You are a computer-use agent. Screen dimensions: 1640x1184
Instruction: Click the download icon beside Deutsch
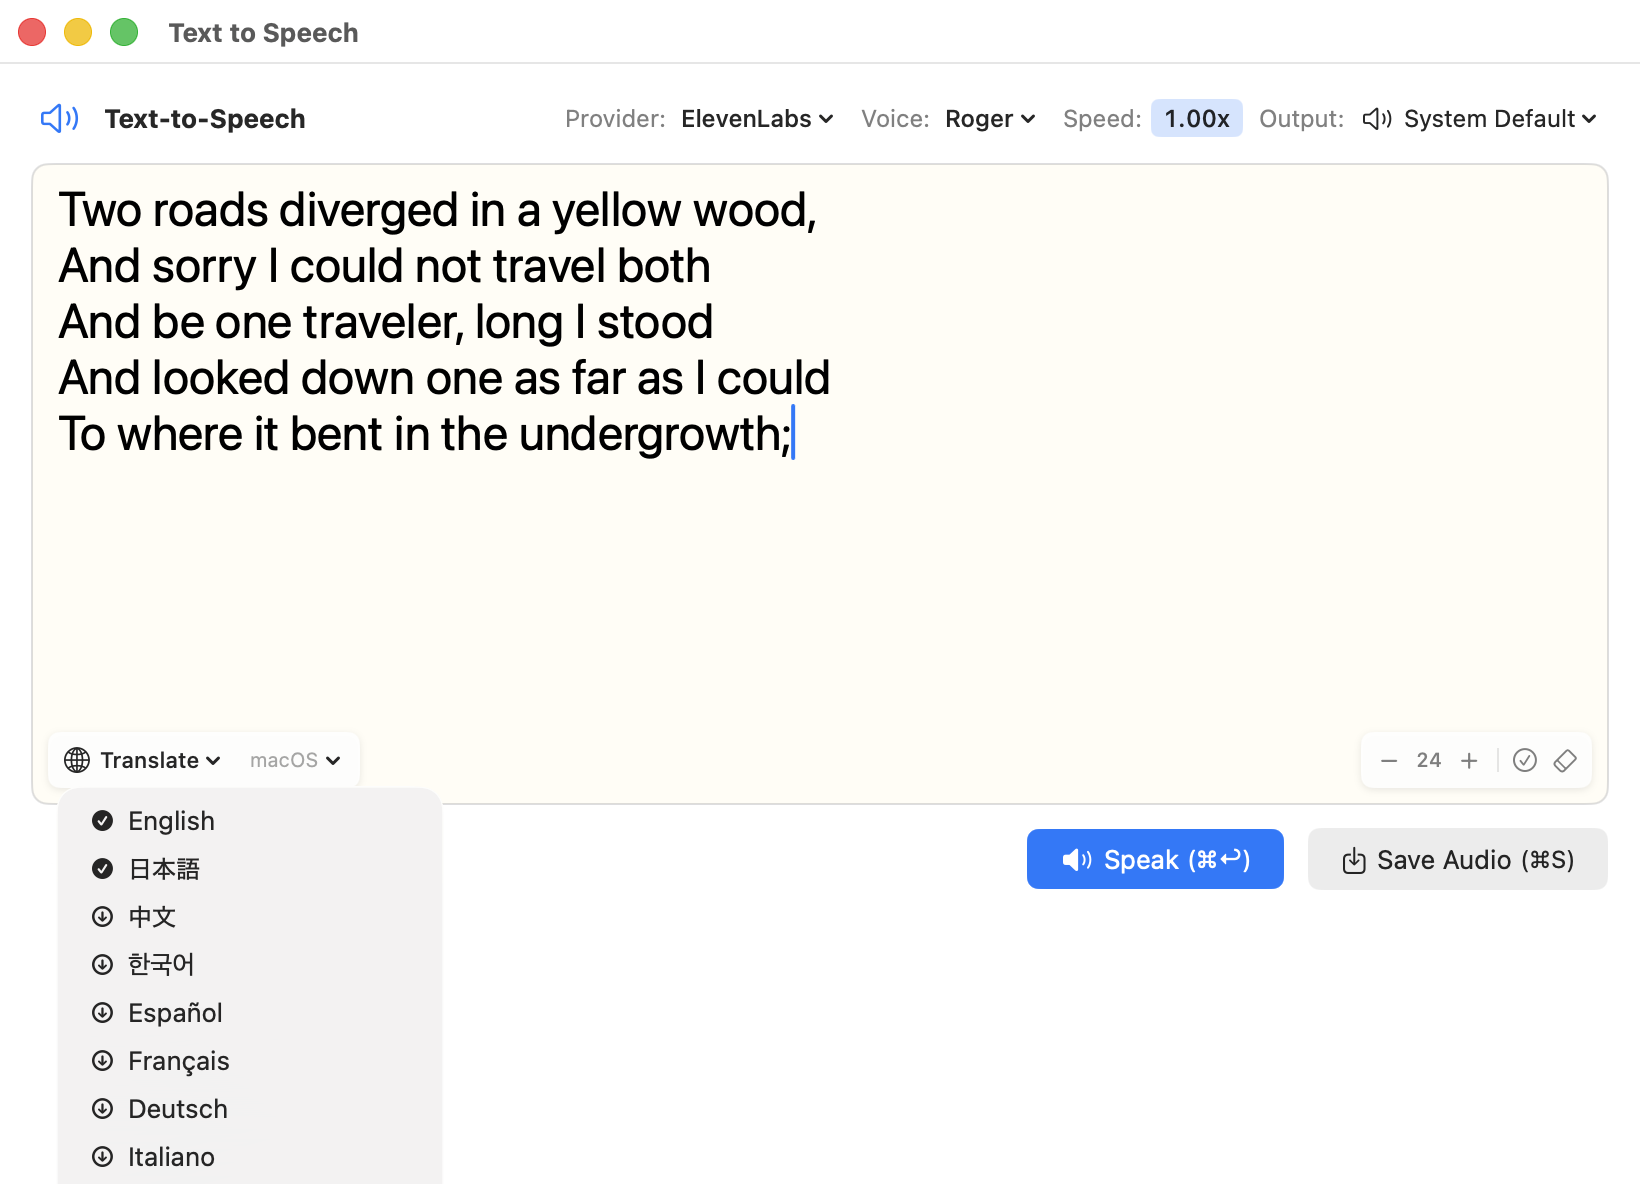pos(102,1109)
